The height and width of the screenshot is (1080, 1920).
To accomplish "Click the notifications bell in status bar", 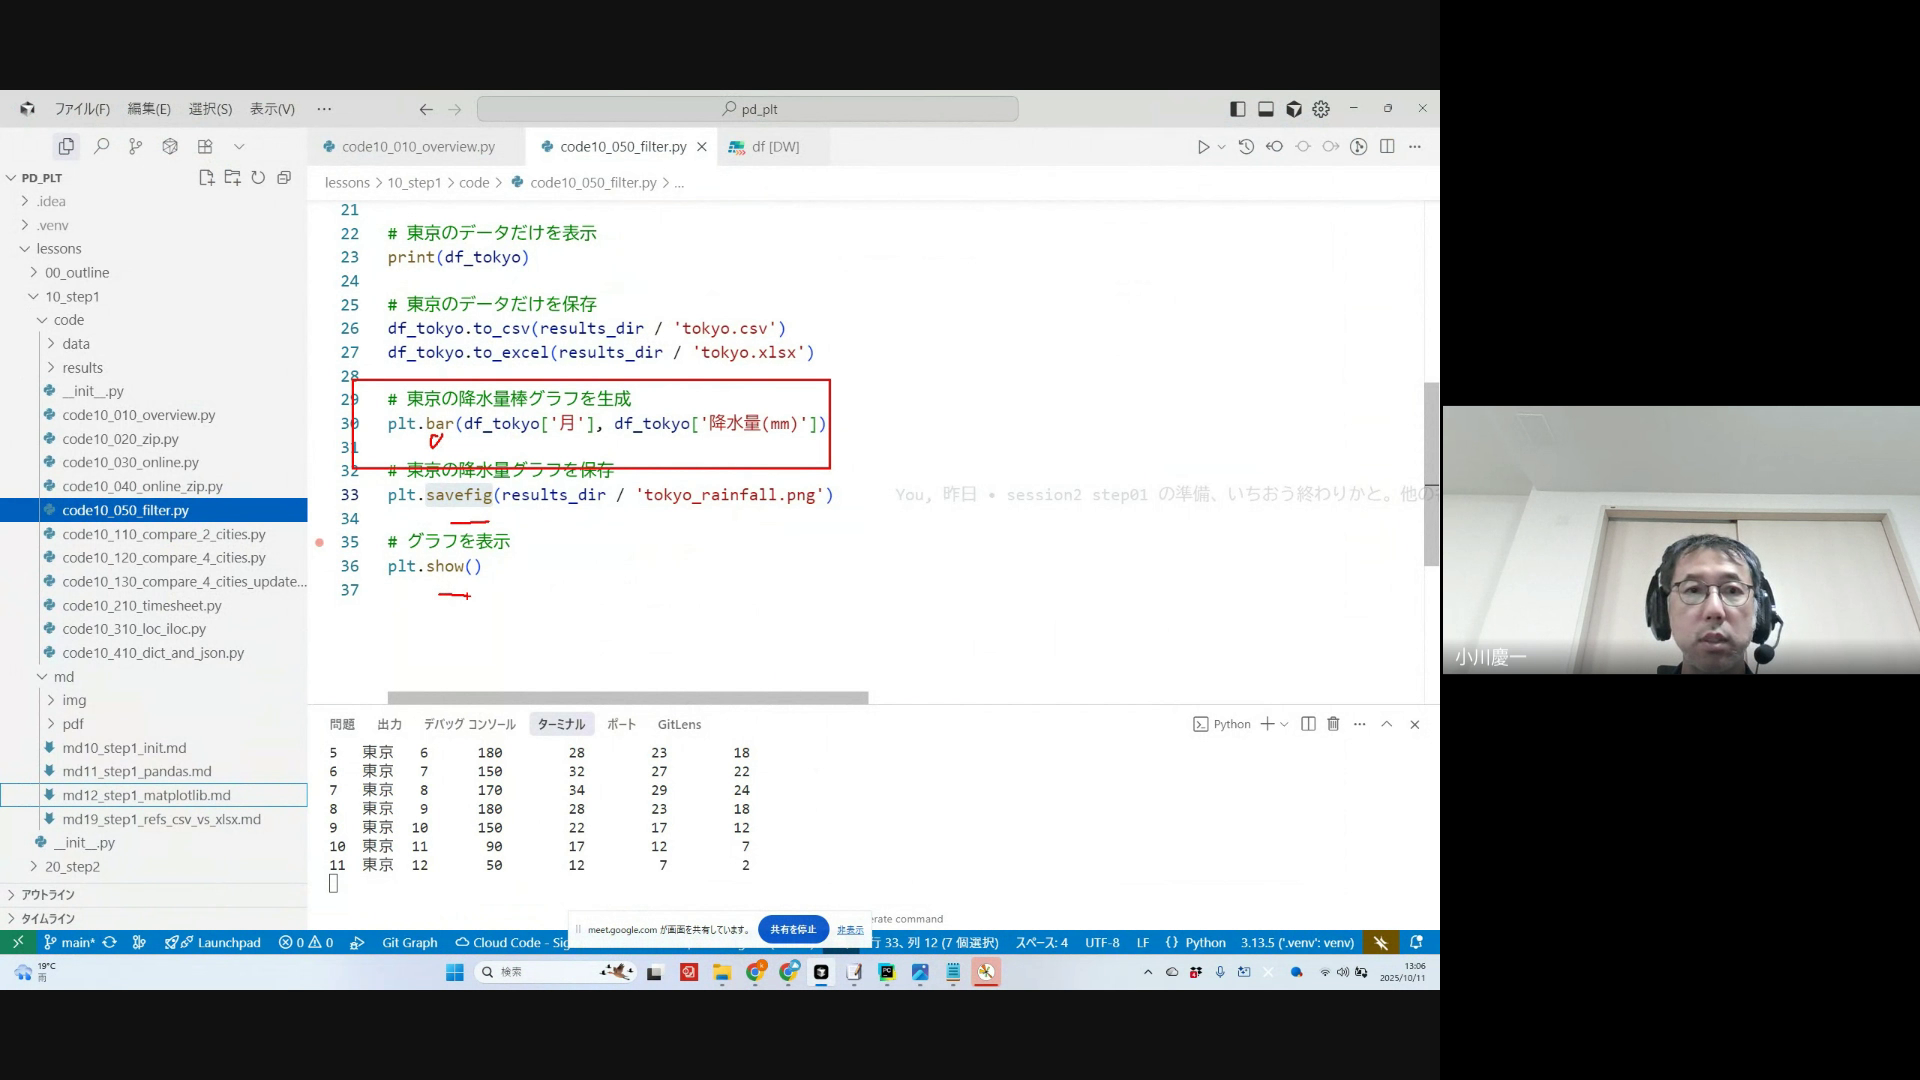I will pos(1416,942).
